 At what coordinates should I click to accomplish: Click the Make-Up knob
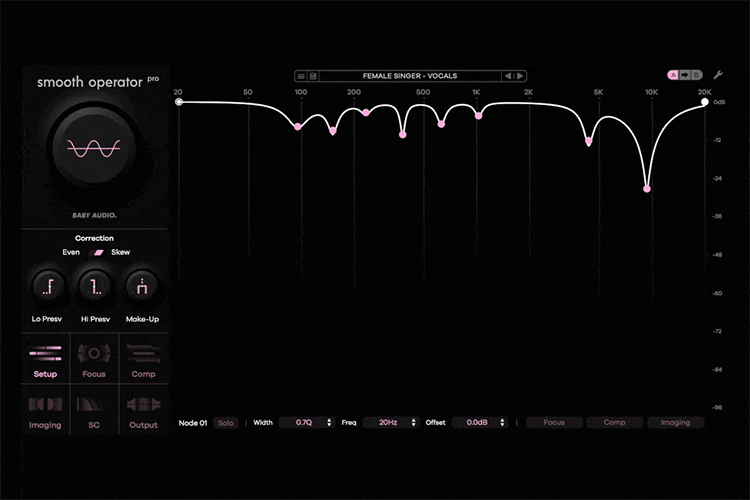(x=142, y=287)
